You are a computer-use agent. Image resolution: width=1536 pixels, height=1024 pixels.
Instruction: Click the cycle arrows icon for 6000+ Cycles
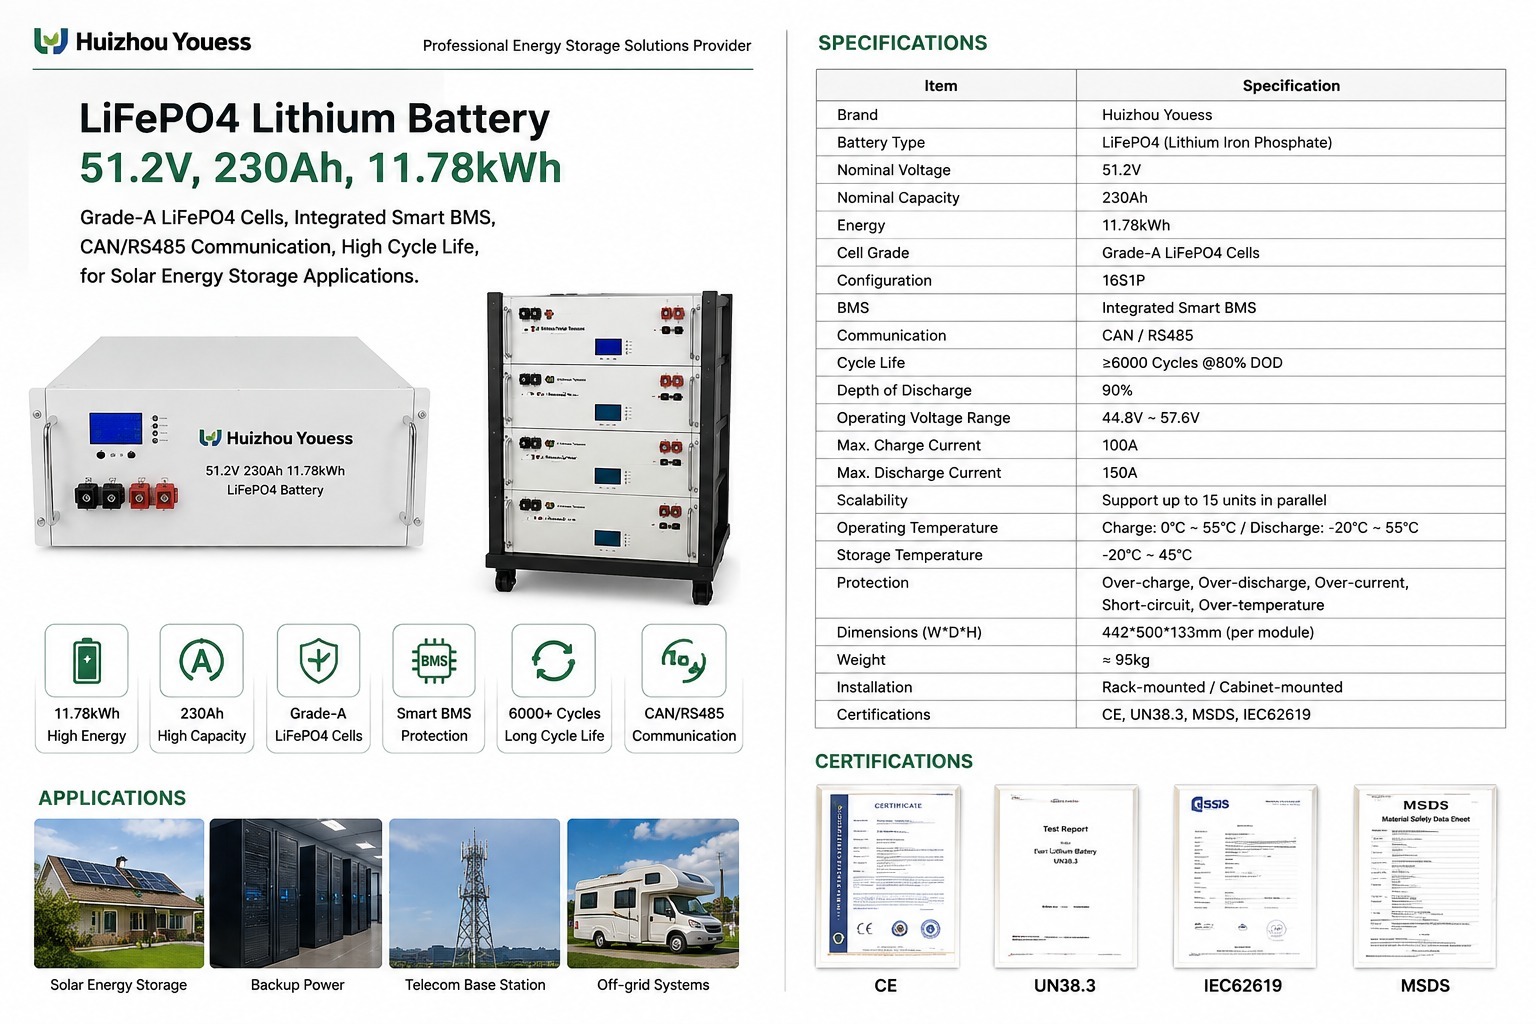coord(553,660)
